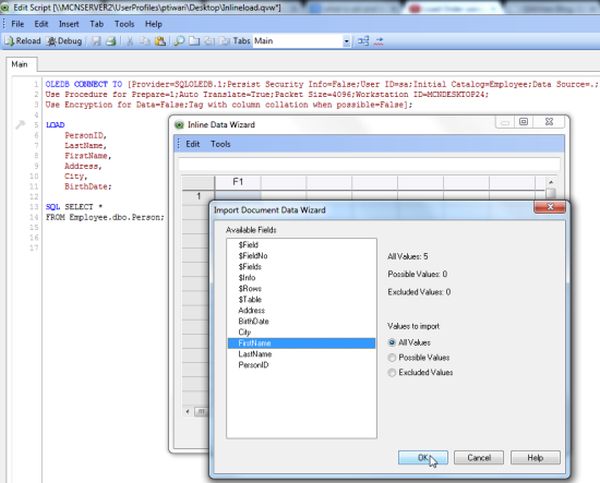Switch to the Main script tab
600x483 pixels.
tap(19, 65)
